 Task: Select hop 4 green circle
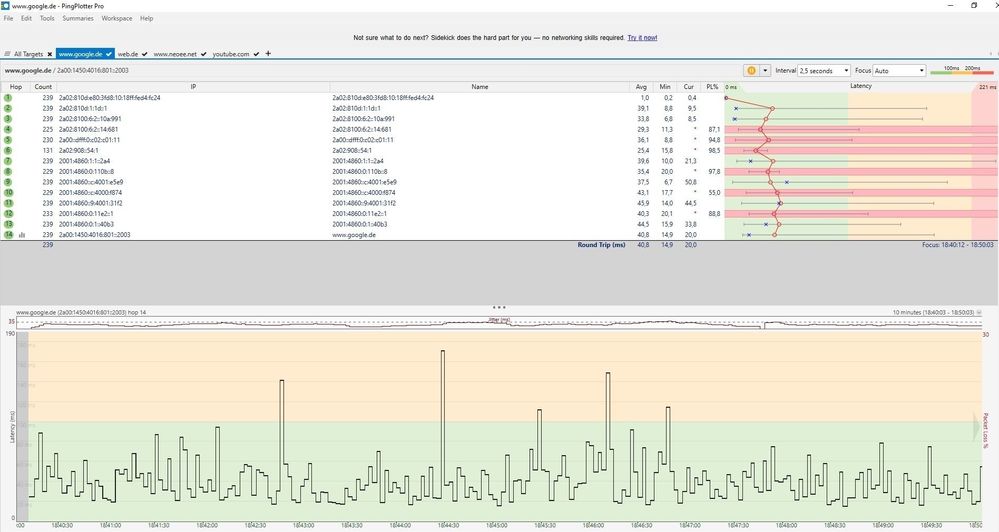point(8,129)
